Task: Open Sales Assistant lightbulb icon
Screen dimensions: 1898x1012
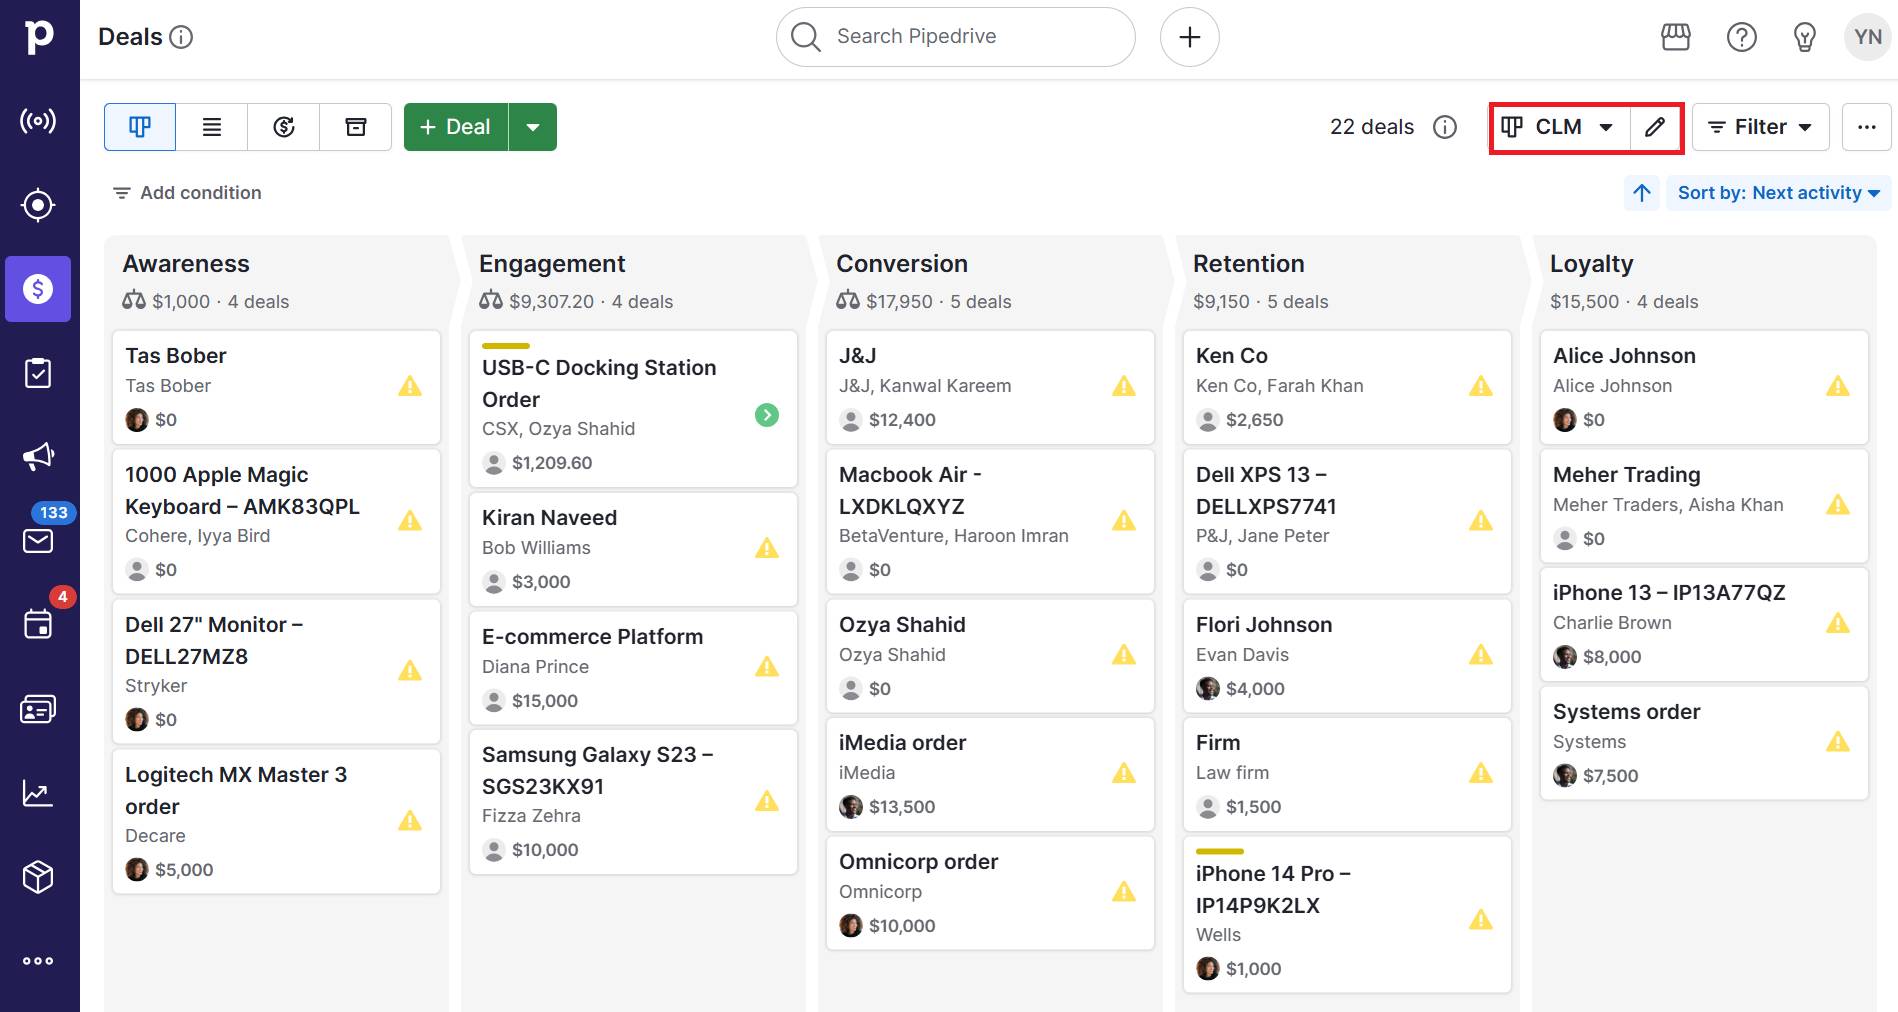Action: pyautogui.click(x=1805, y=37)
